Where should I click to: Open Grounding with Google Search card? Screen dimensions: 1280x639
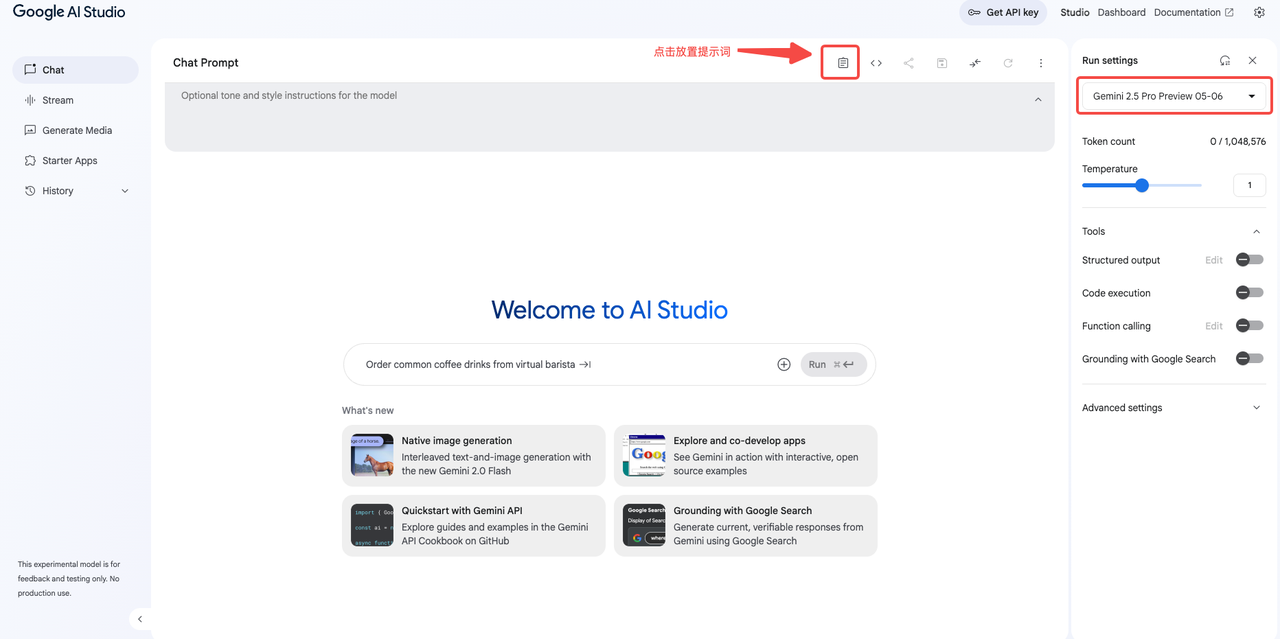pyautogui.click(x=746, y=526)
